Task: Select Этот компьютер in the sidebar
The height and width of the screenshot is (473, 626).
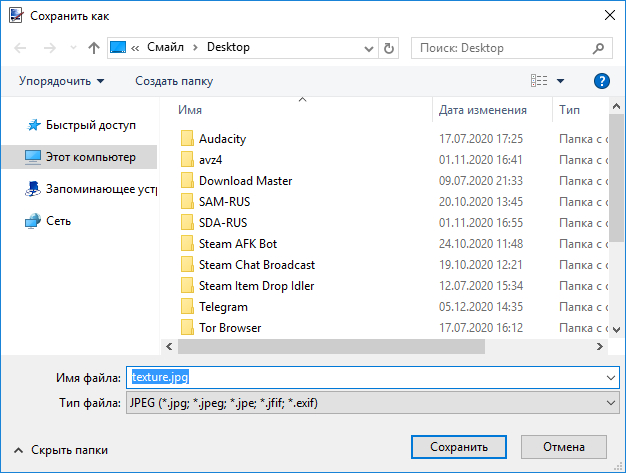Action: 90,157
